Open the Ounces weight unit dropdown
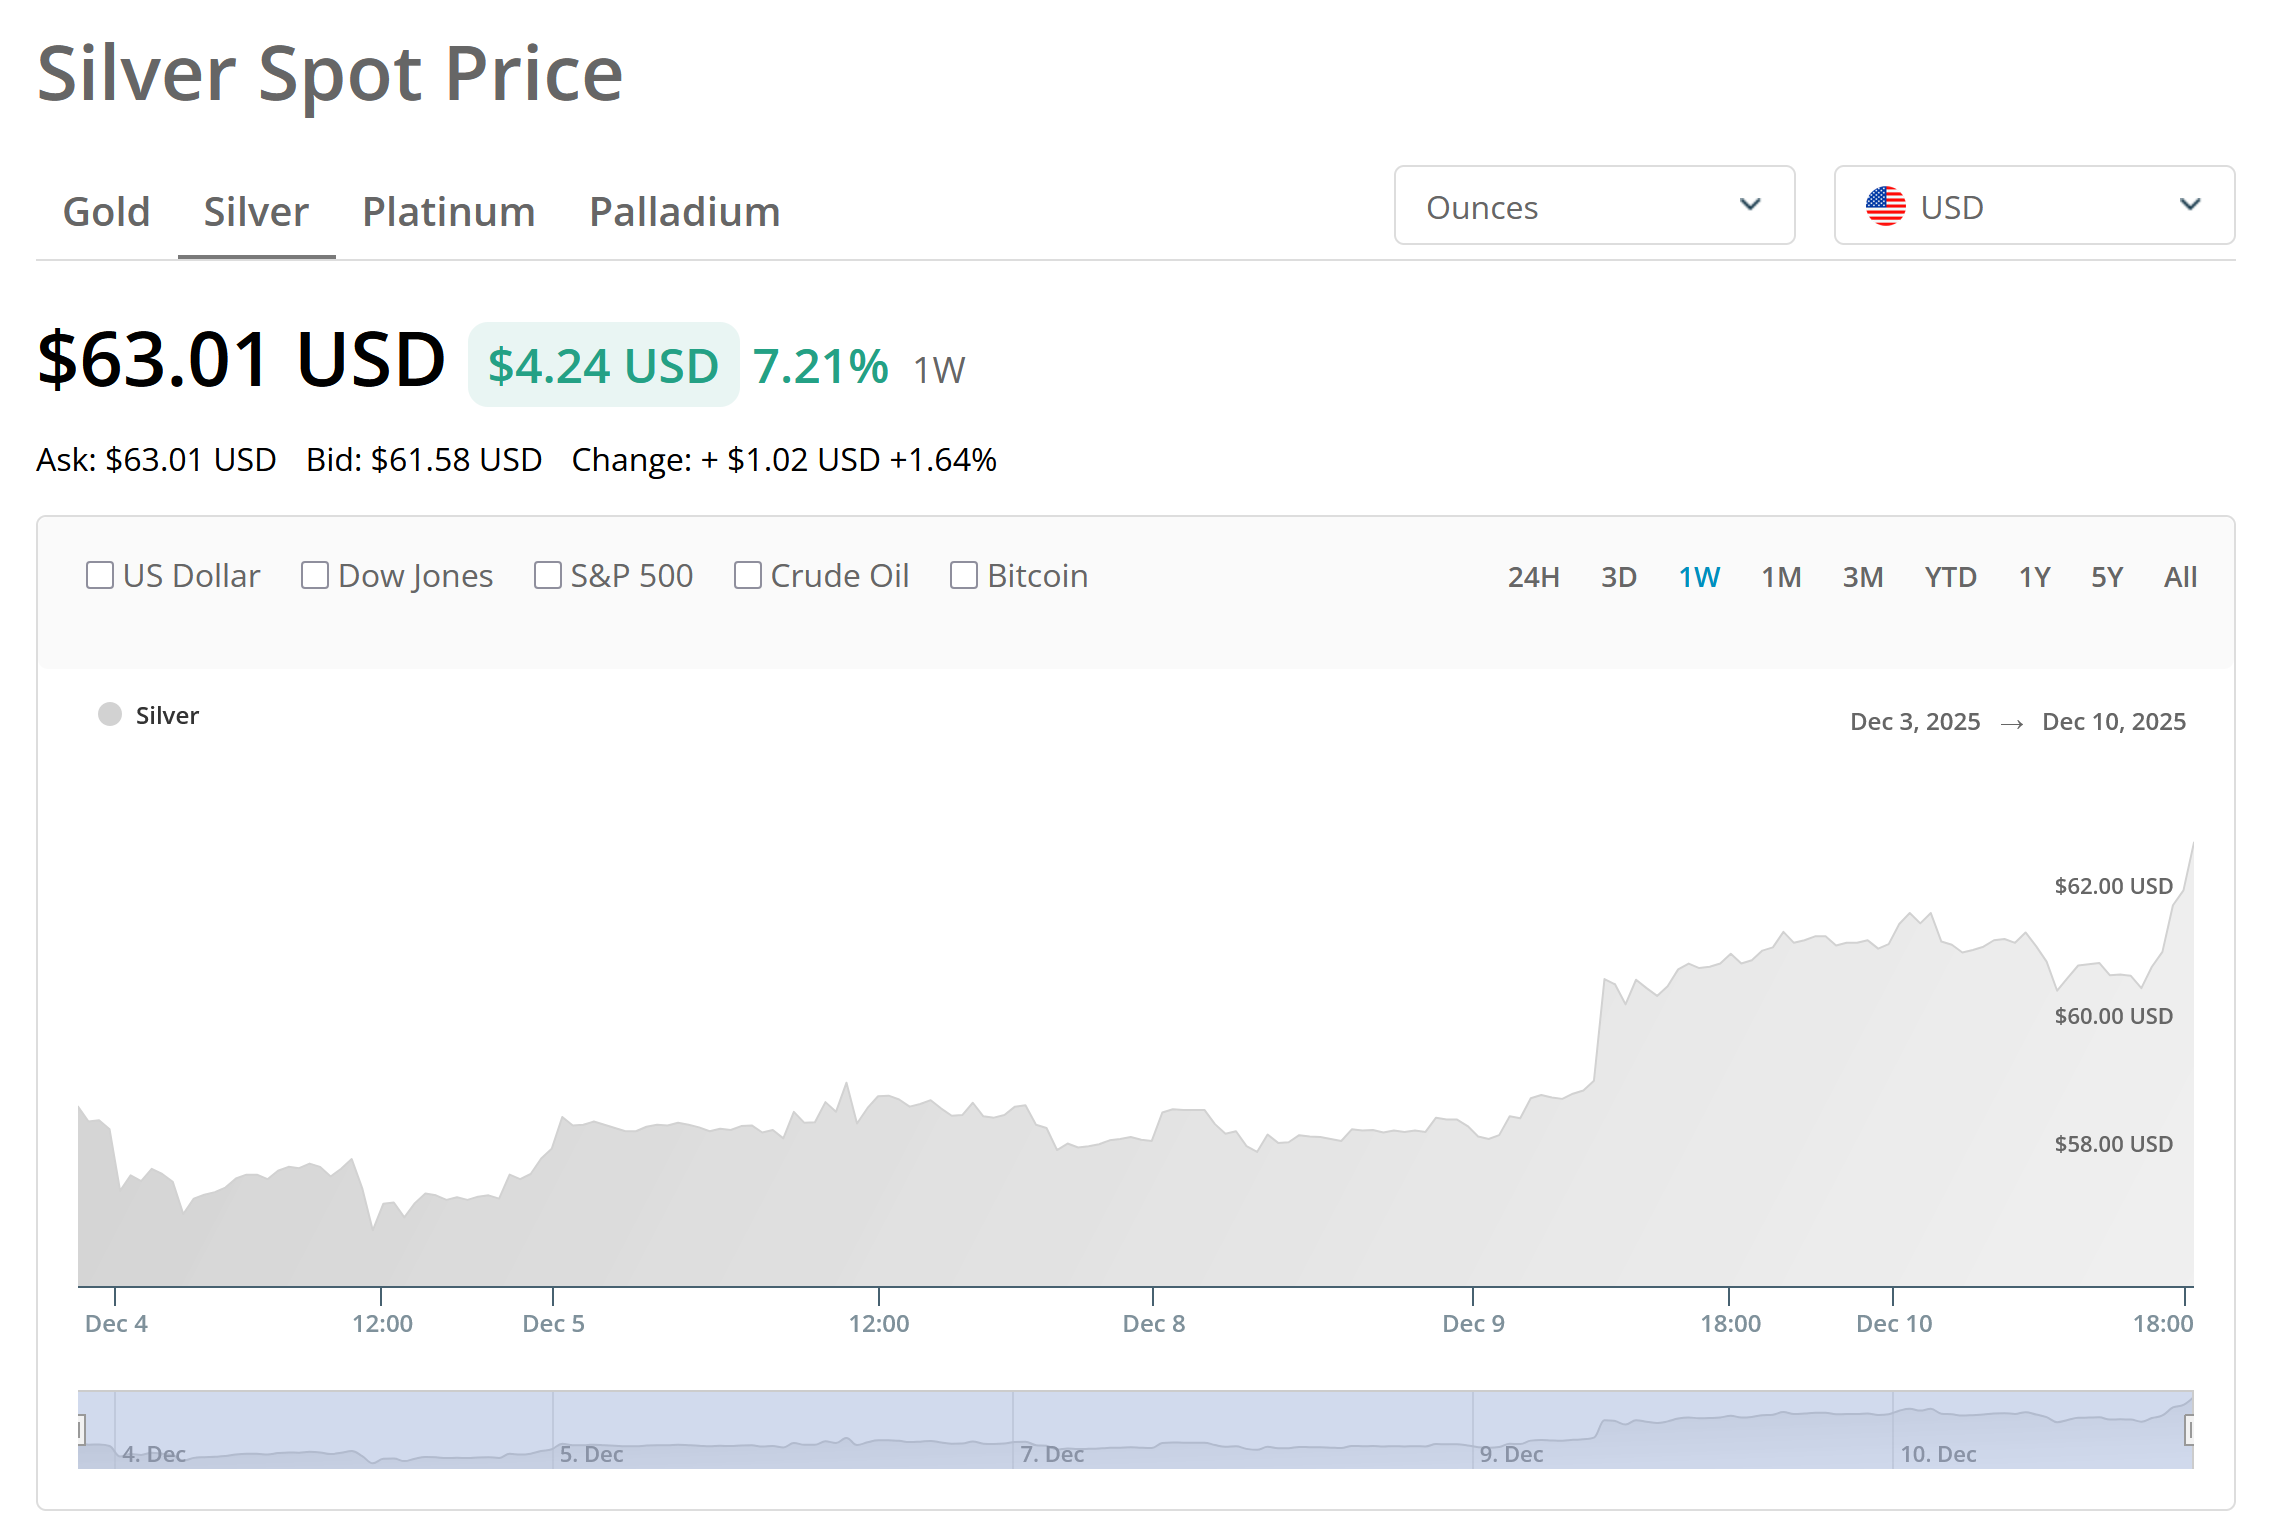Screen dimensions: 2295x1531 pos(1593,206)
